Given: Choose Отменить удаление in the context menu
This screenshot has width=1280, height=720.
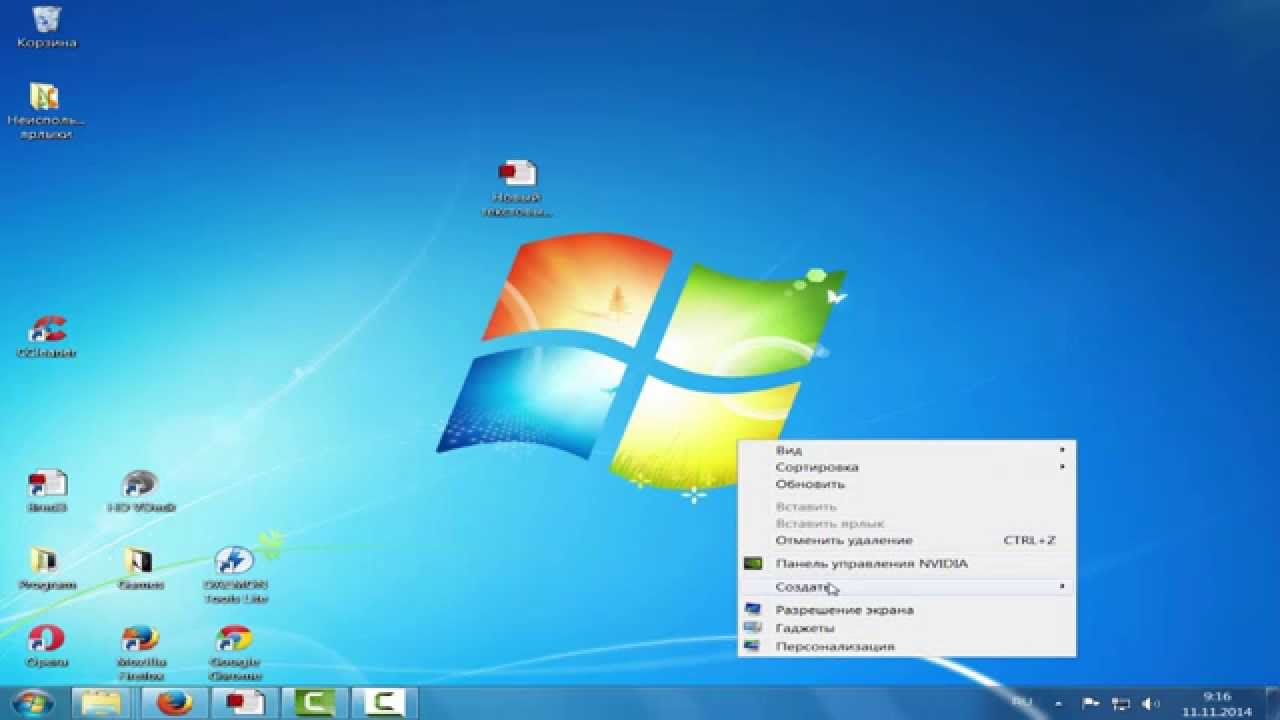Looking at the screenshot, I should 907,540.
